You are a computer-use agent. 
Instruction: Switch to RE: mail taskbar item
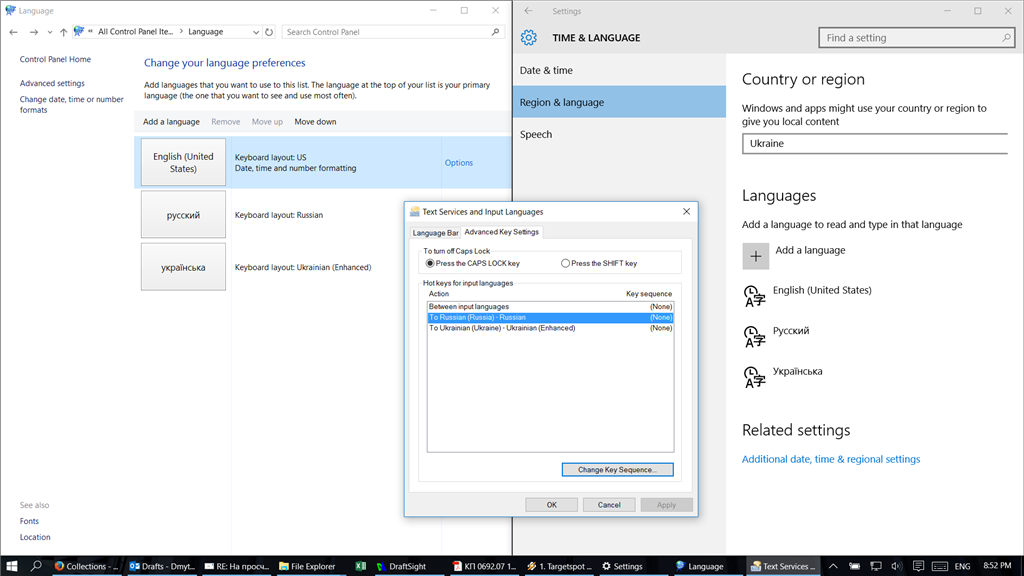click(237, 566)
